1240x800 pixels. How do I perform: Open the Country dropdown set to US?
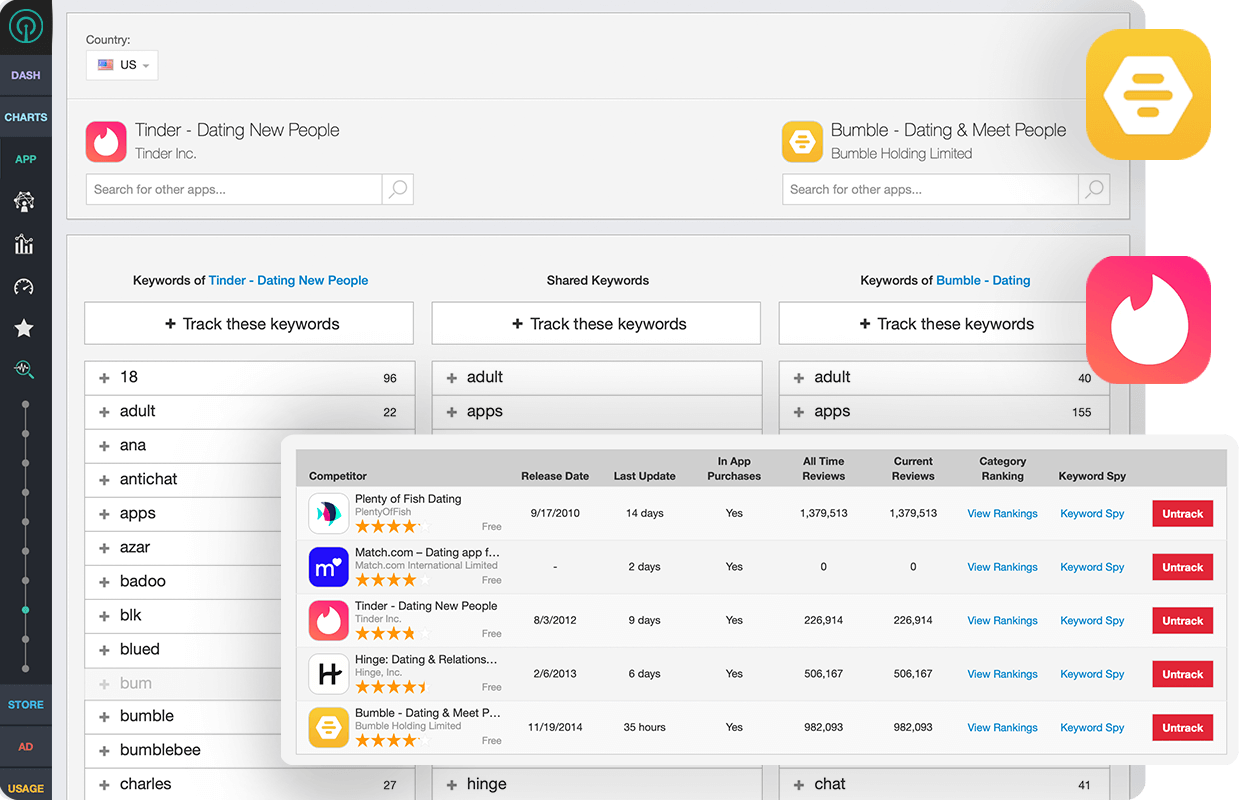coord(121,64)
